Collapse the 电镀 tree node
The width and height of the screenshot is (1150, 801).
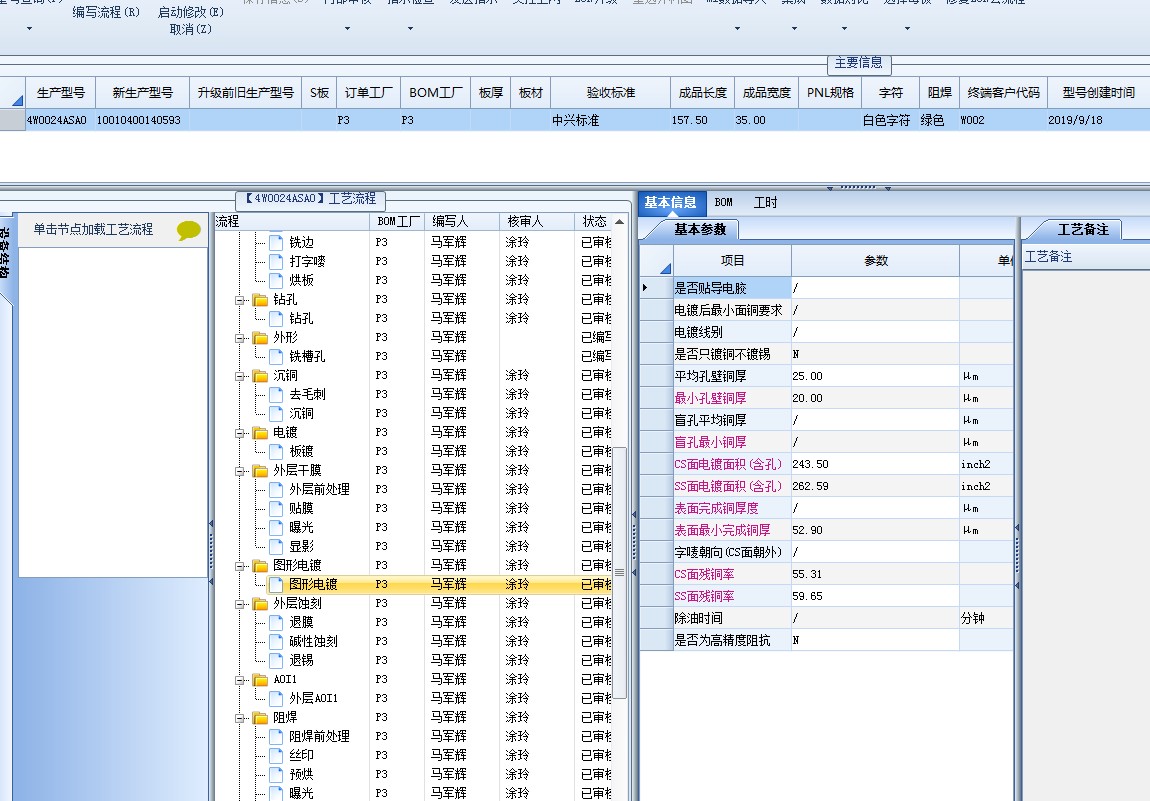240,434
